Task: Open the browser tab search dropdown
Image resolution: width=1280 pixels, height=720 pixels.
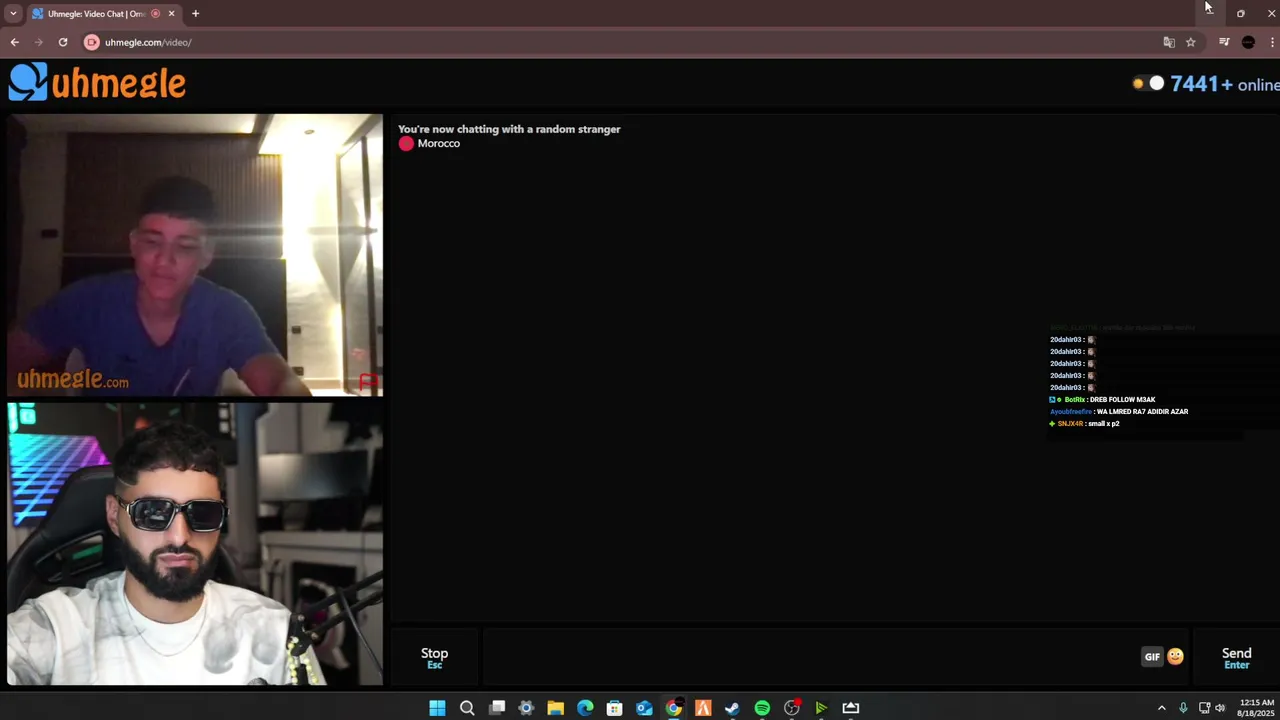Action: click(13, 13)
